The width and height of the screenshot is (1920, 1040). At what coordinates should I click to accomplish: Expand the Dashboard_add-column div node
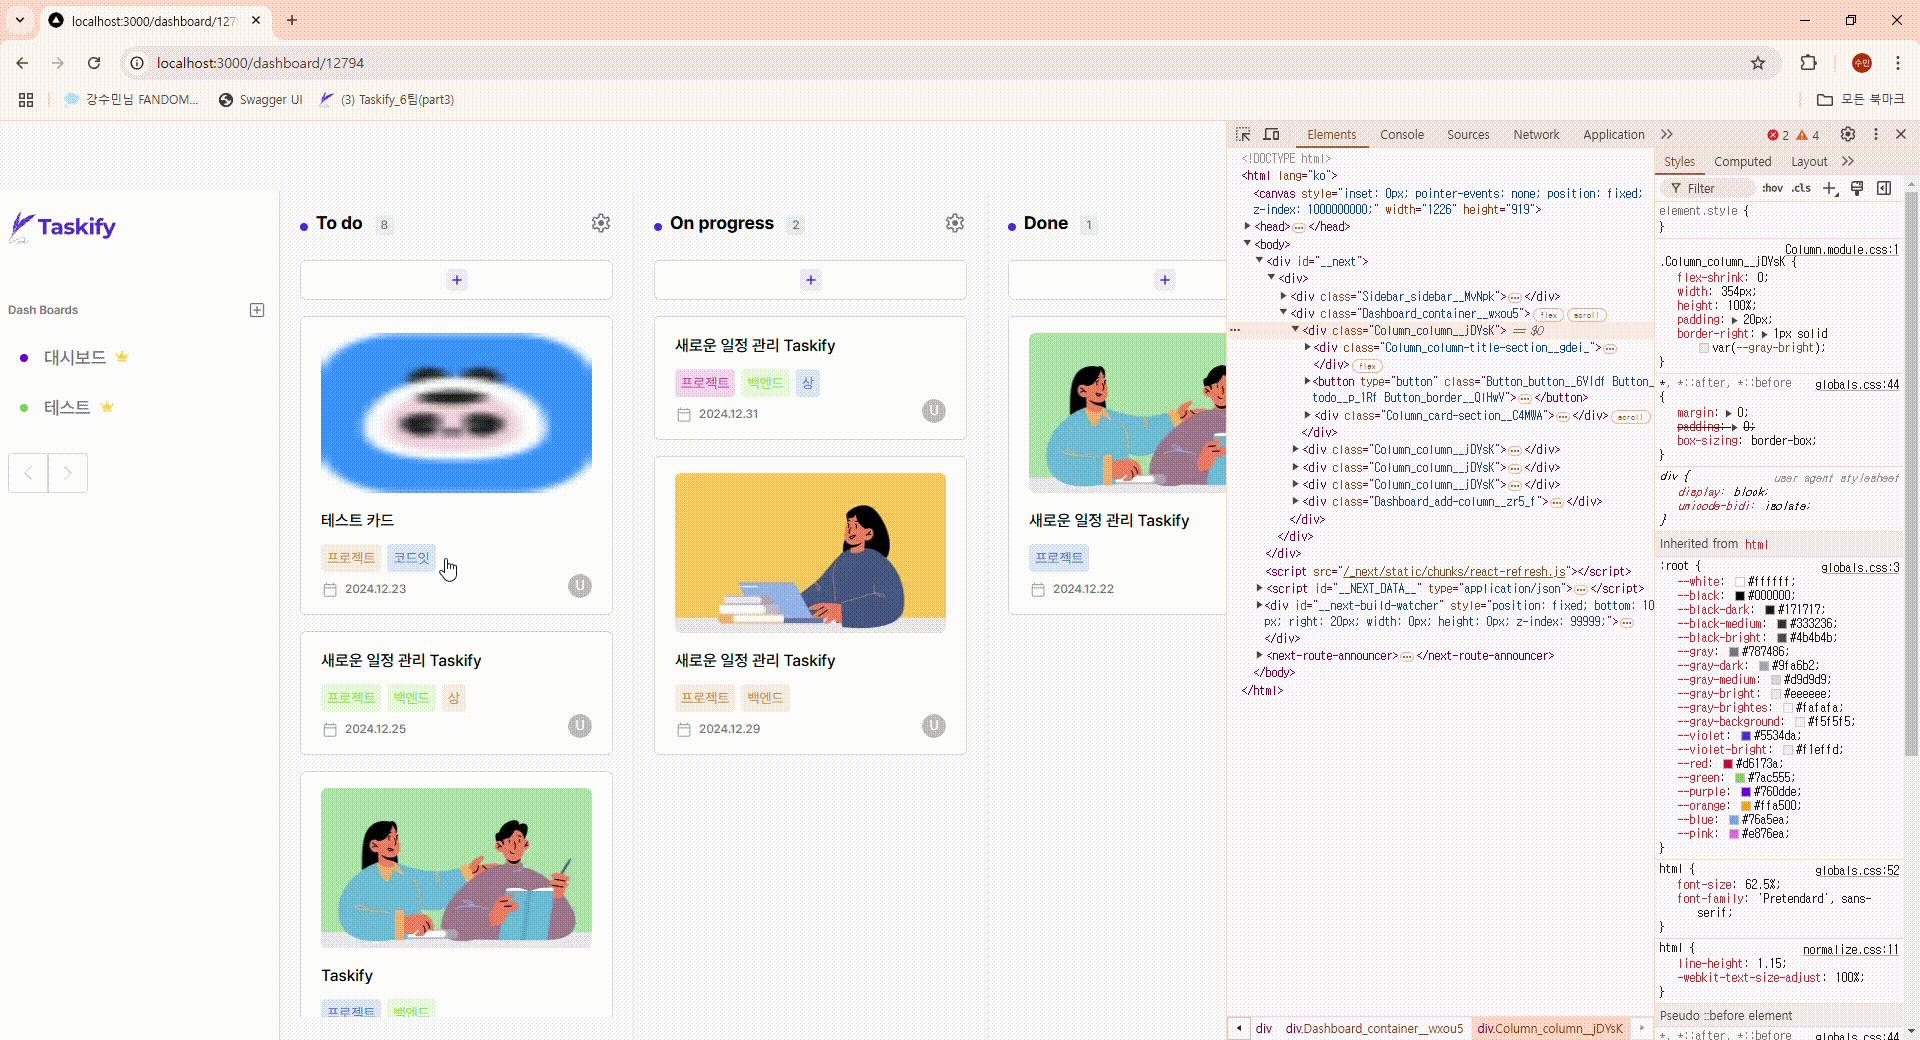pyautogui.click(x=1296, y=501)
